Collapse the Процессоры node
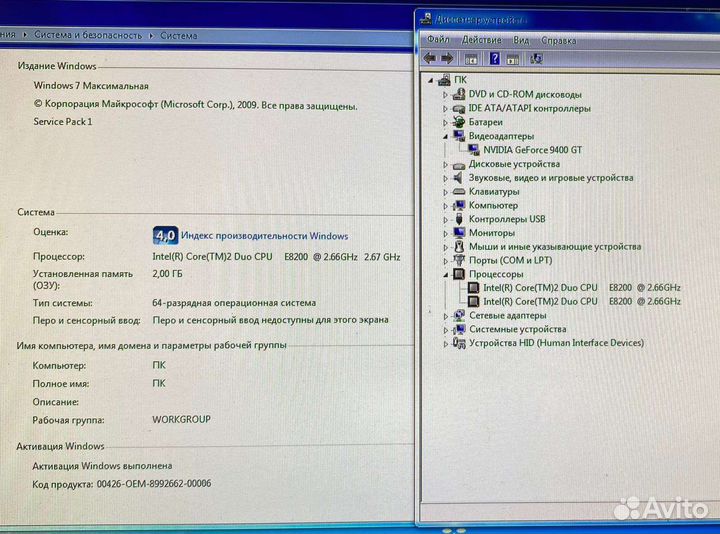This screenshot has height=534, width=720. point(445,275)
